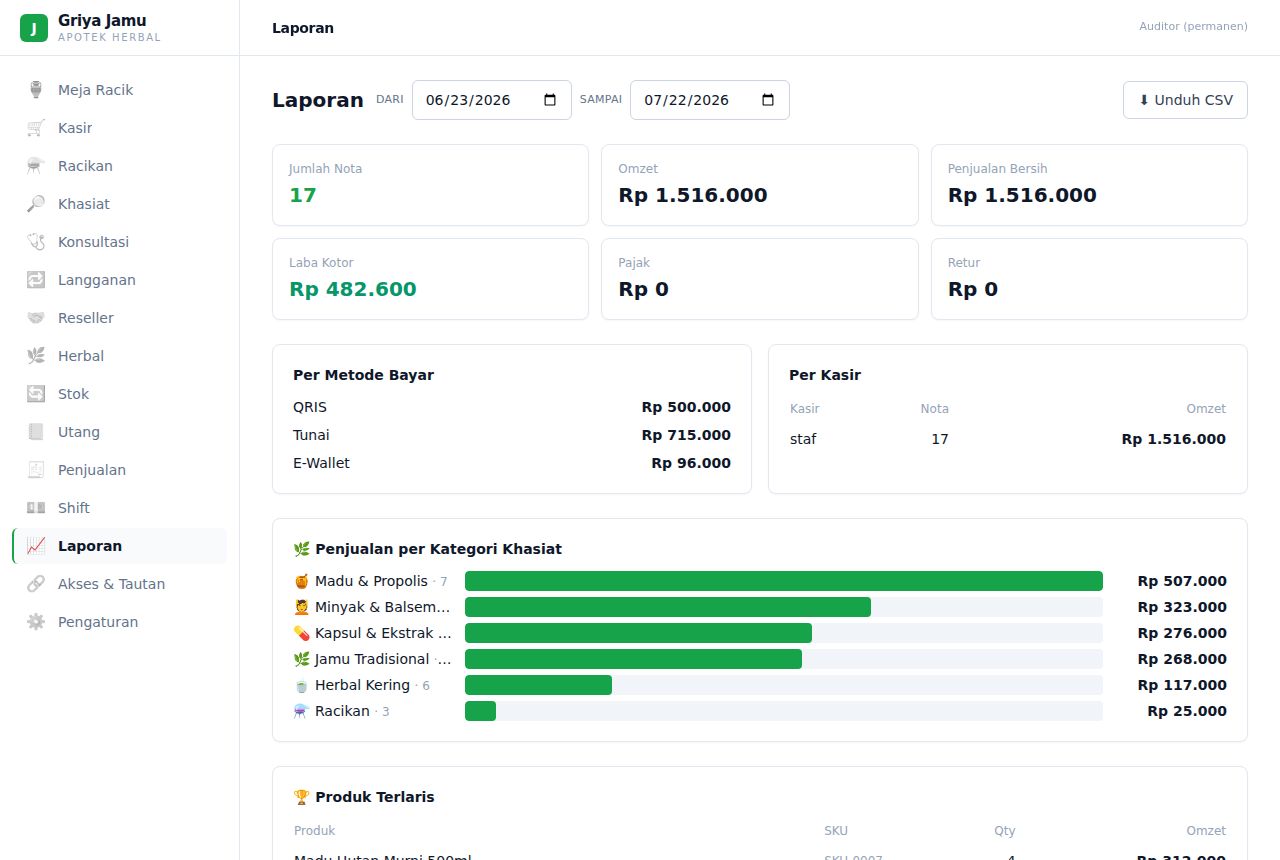1280x860 pixels.
Task: Open the Pengaturan gear icon
Action: coord(36,622)
